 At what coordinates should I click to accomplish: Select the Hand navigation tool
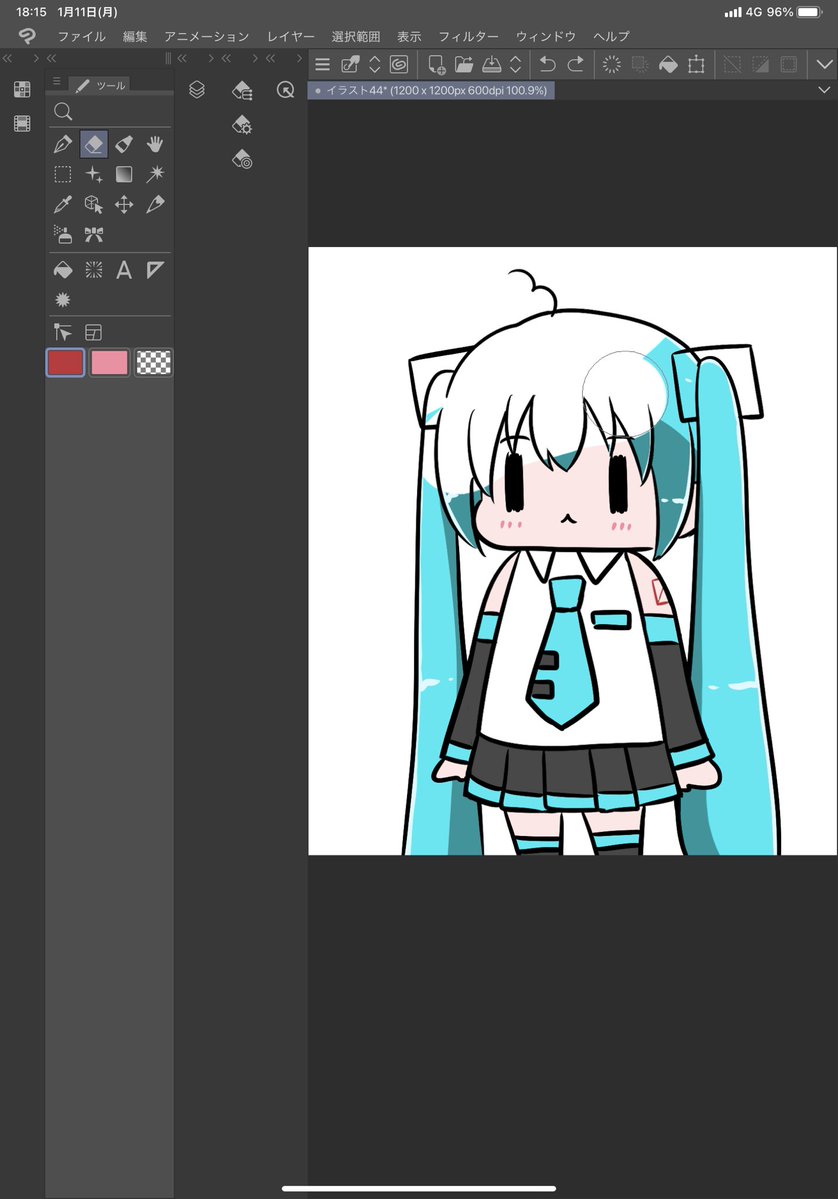coord(154,144)
